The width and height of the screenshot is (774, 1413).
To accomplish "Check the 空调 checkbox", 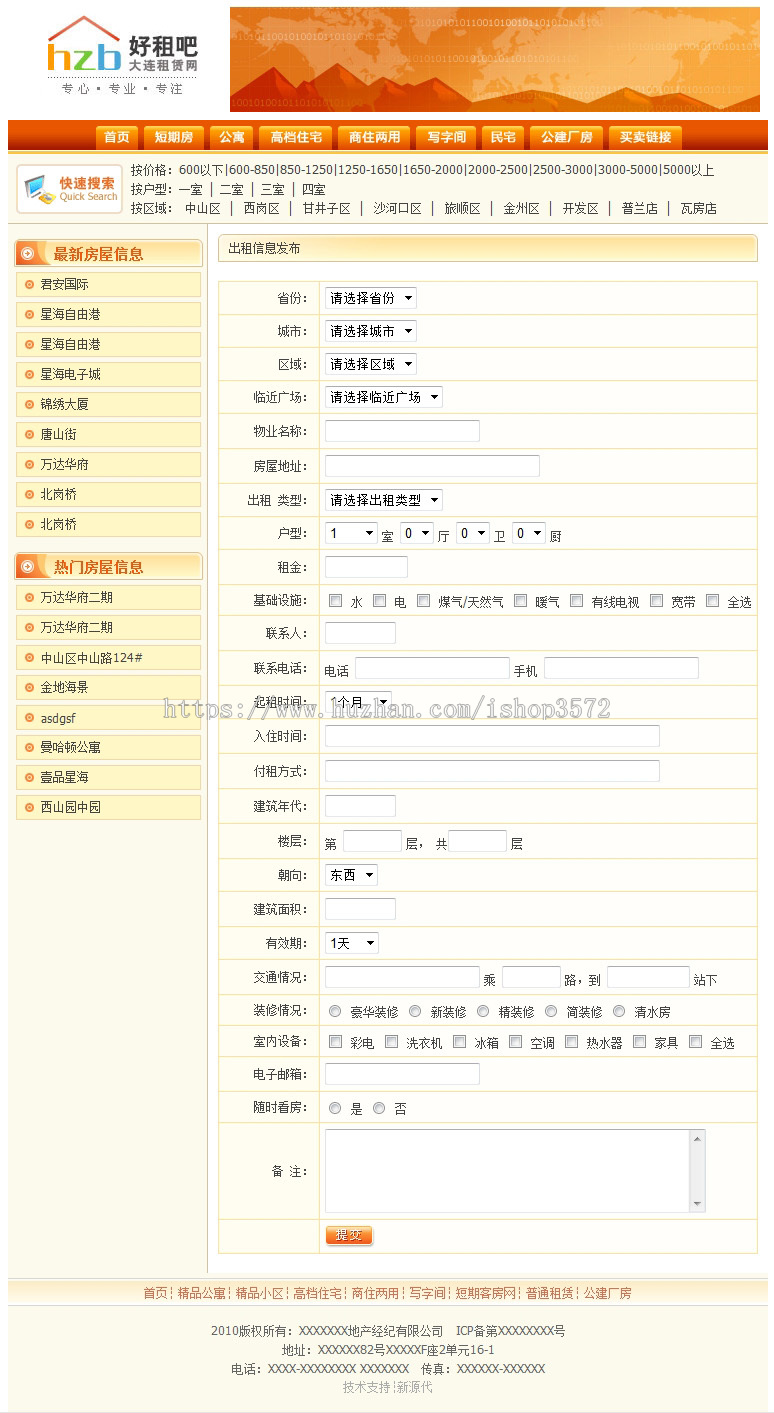I will pyautogui.click(x=516, y=1042).
